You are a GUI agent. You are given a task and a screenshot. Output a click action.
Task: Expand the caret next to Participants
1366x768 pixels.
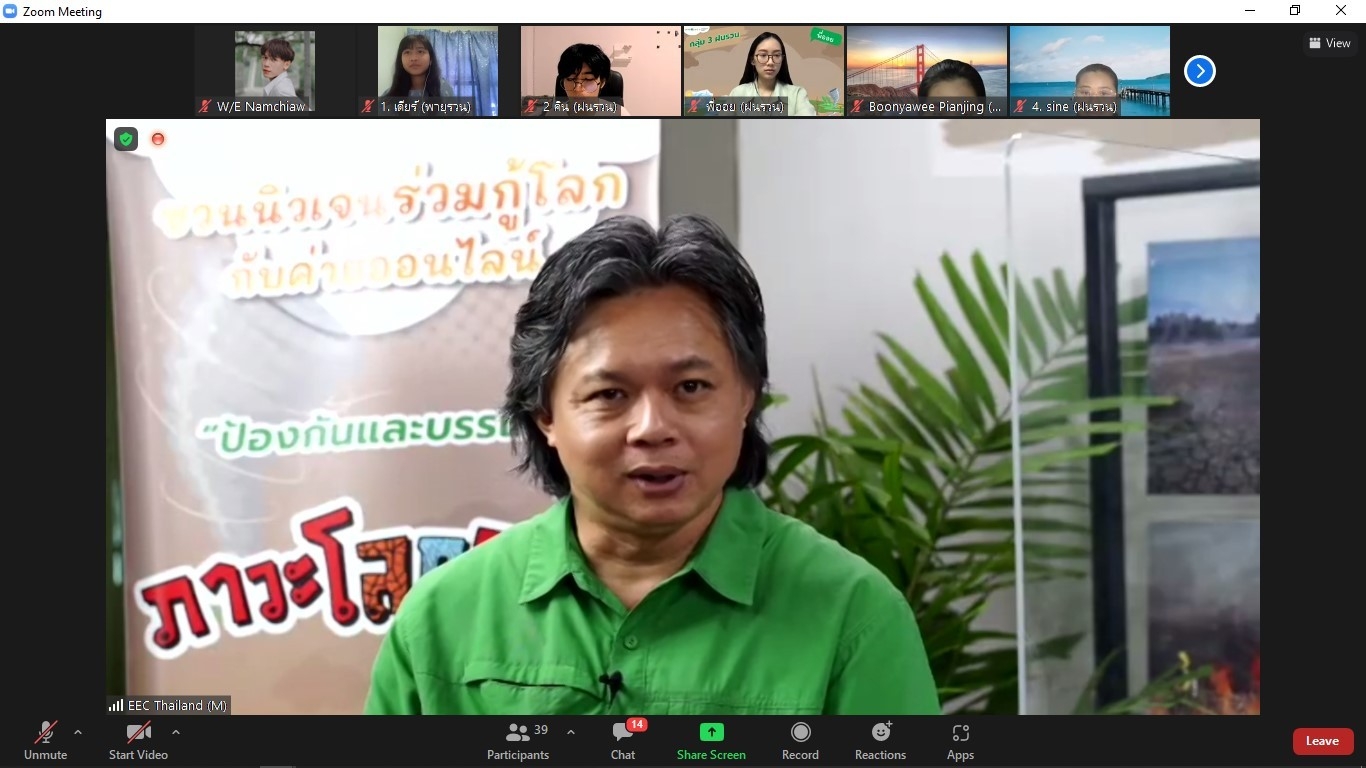pyautogui.click(x=571, y=732)
